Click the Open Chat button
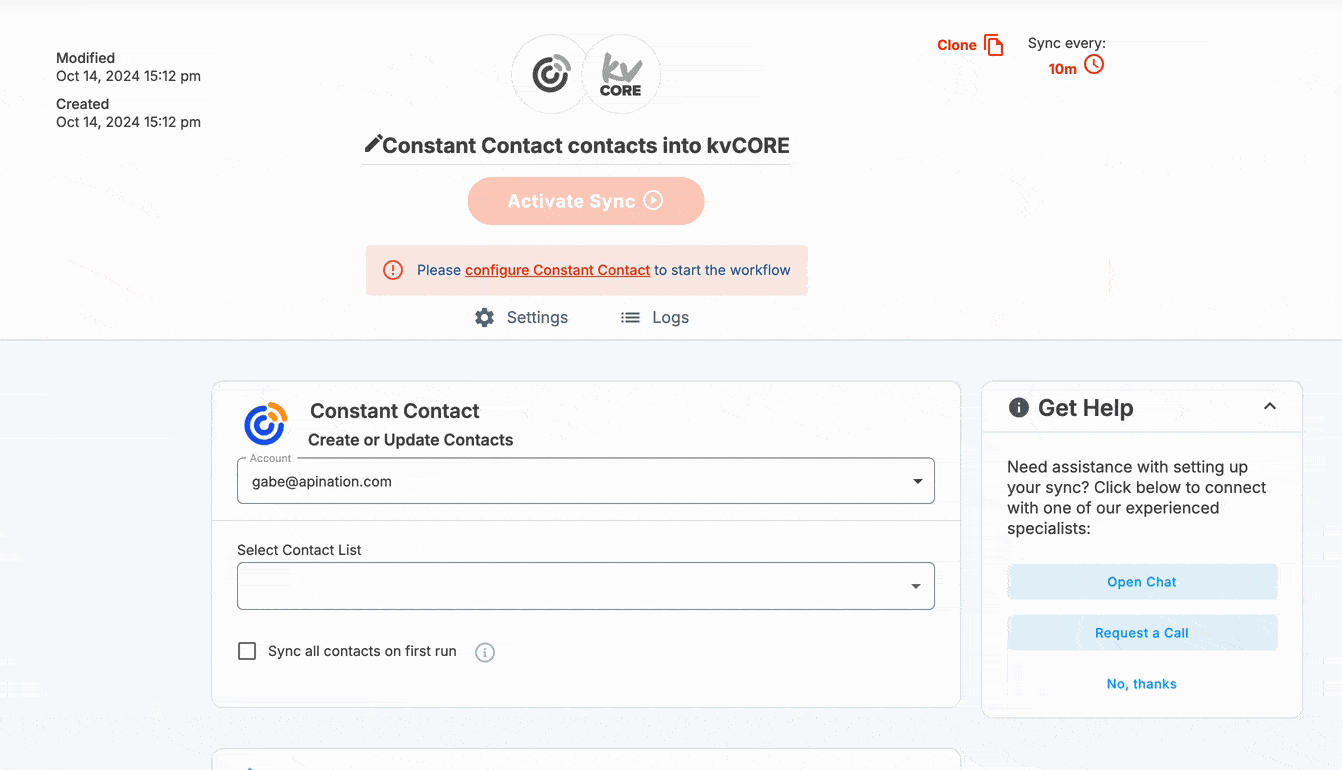Screen dimensions: 1342x770 pyautogui.click(x=1142, y=582)
